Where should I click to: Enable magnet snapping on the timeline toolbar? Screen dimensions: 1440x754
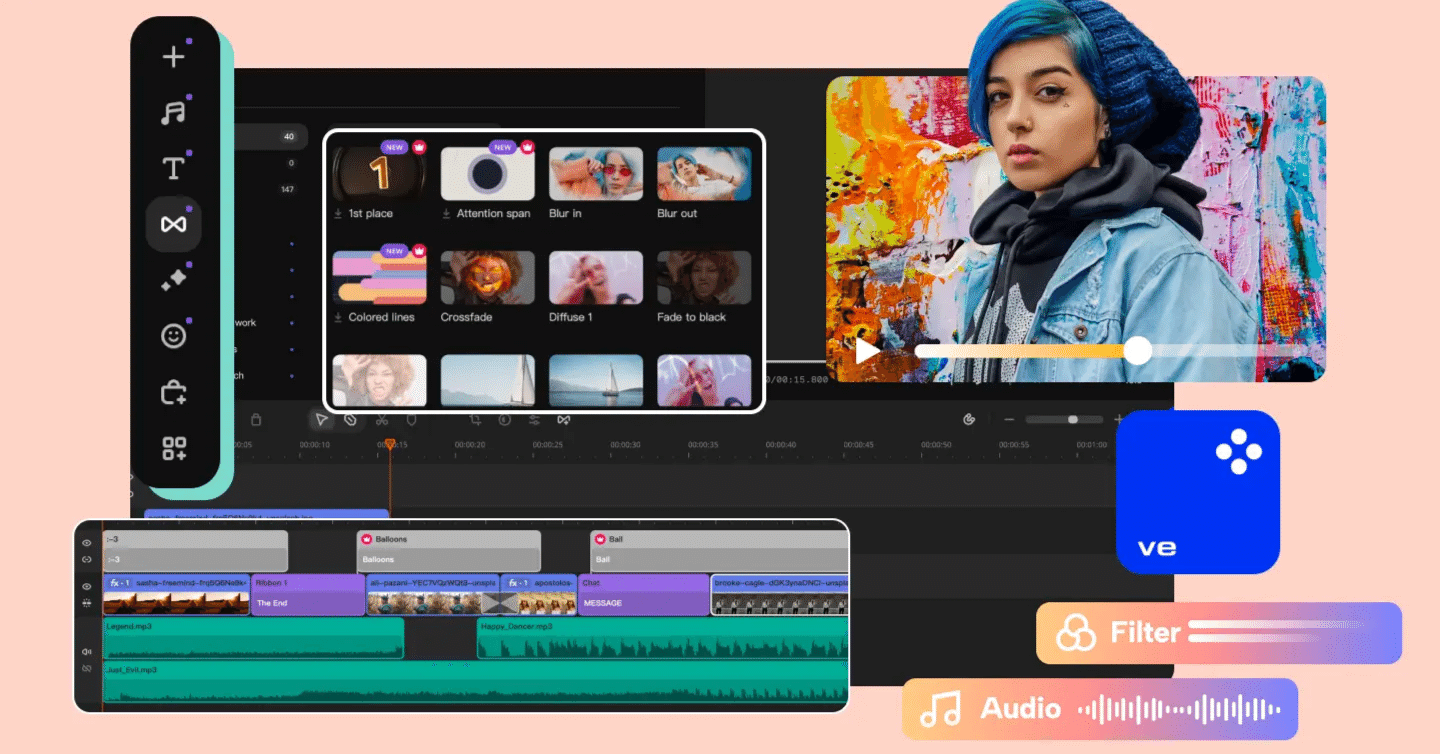click(x=350, y=420)
